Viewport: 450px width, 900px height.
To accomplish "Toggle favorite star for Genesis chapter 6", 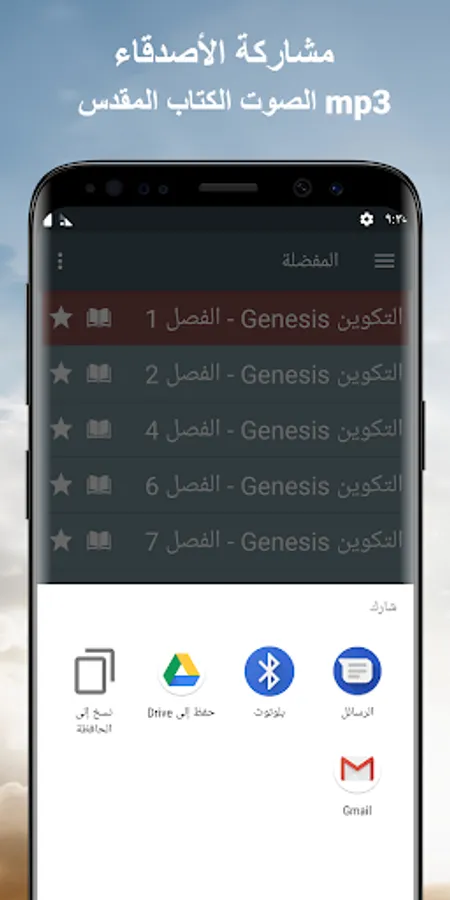I will click(61, 485).
